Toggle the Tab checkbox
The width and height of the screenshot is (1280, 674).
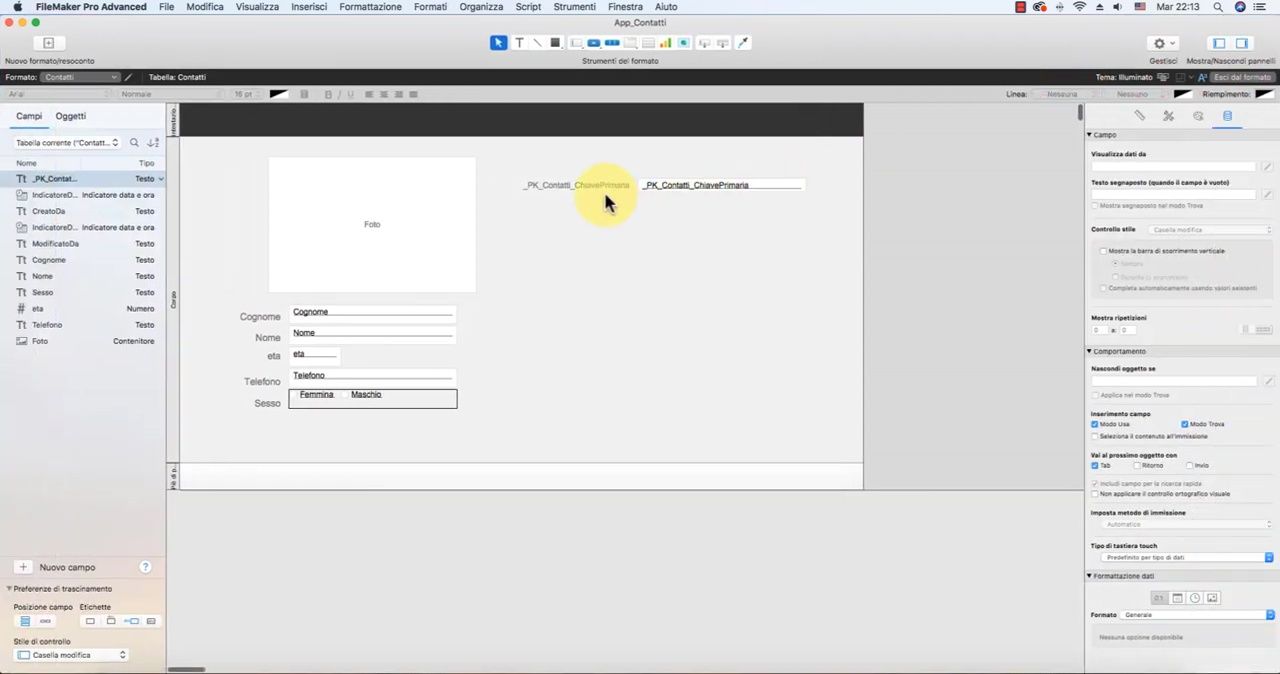pos(1095,465)
